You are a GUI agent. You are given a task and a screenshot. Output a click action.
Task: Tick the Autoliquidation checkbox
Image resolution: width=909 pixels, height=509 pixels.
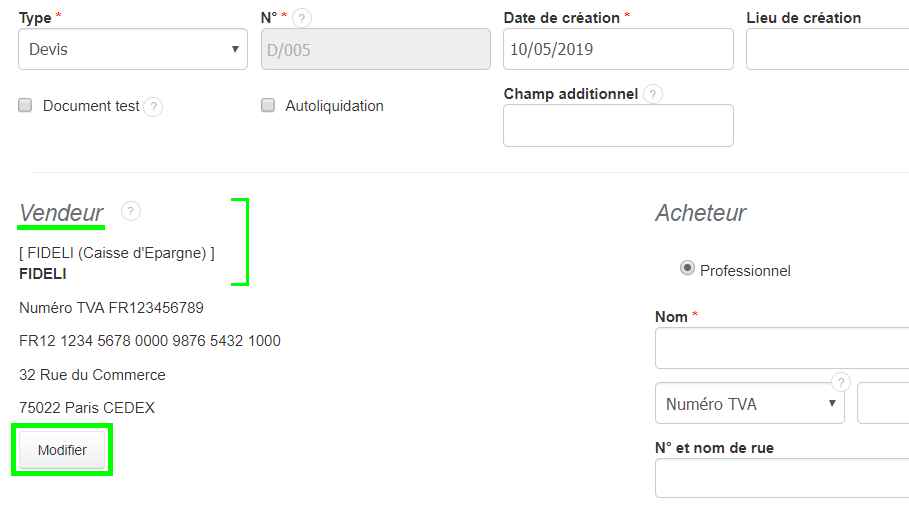[x=268, y=106]
